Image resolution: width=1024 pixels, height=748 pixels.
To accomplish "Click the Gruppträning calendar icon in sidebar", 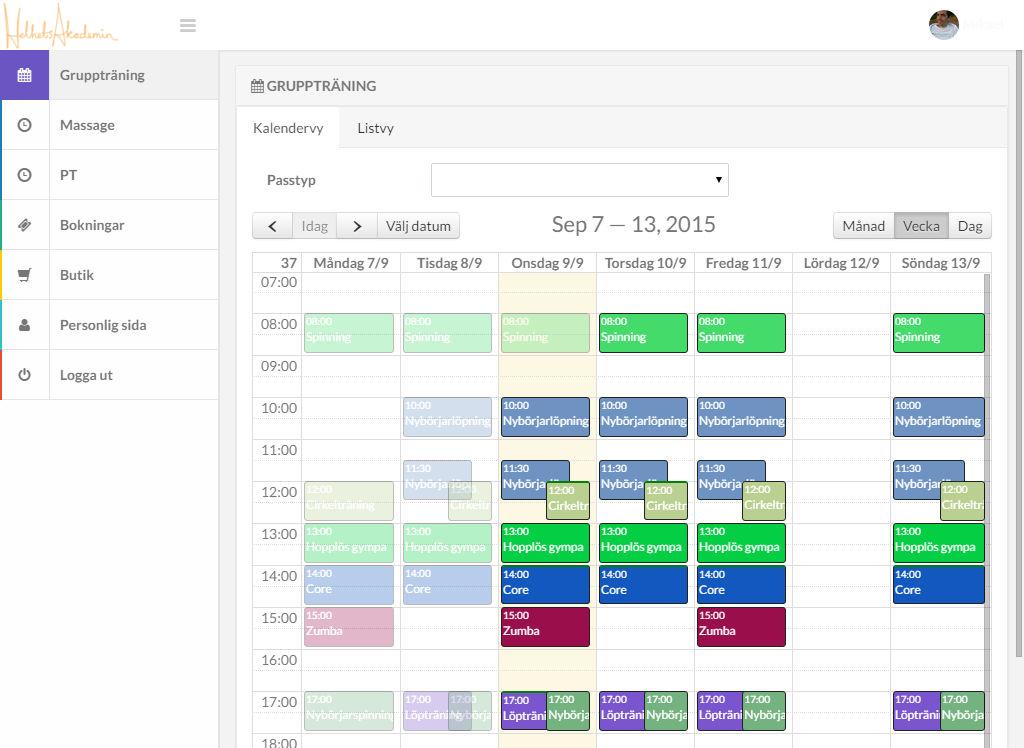I will click(24, 75).
